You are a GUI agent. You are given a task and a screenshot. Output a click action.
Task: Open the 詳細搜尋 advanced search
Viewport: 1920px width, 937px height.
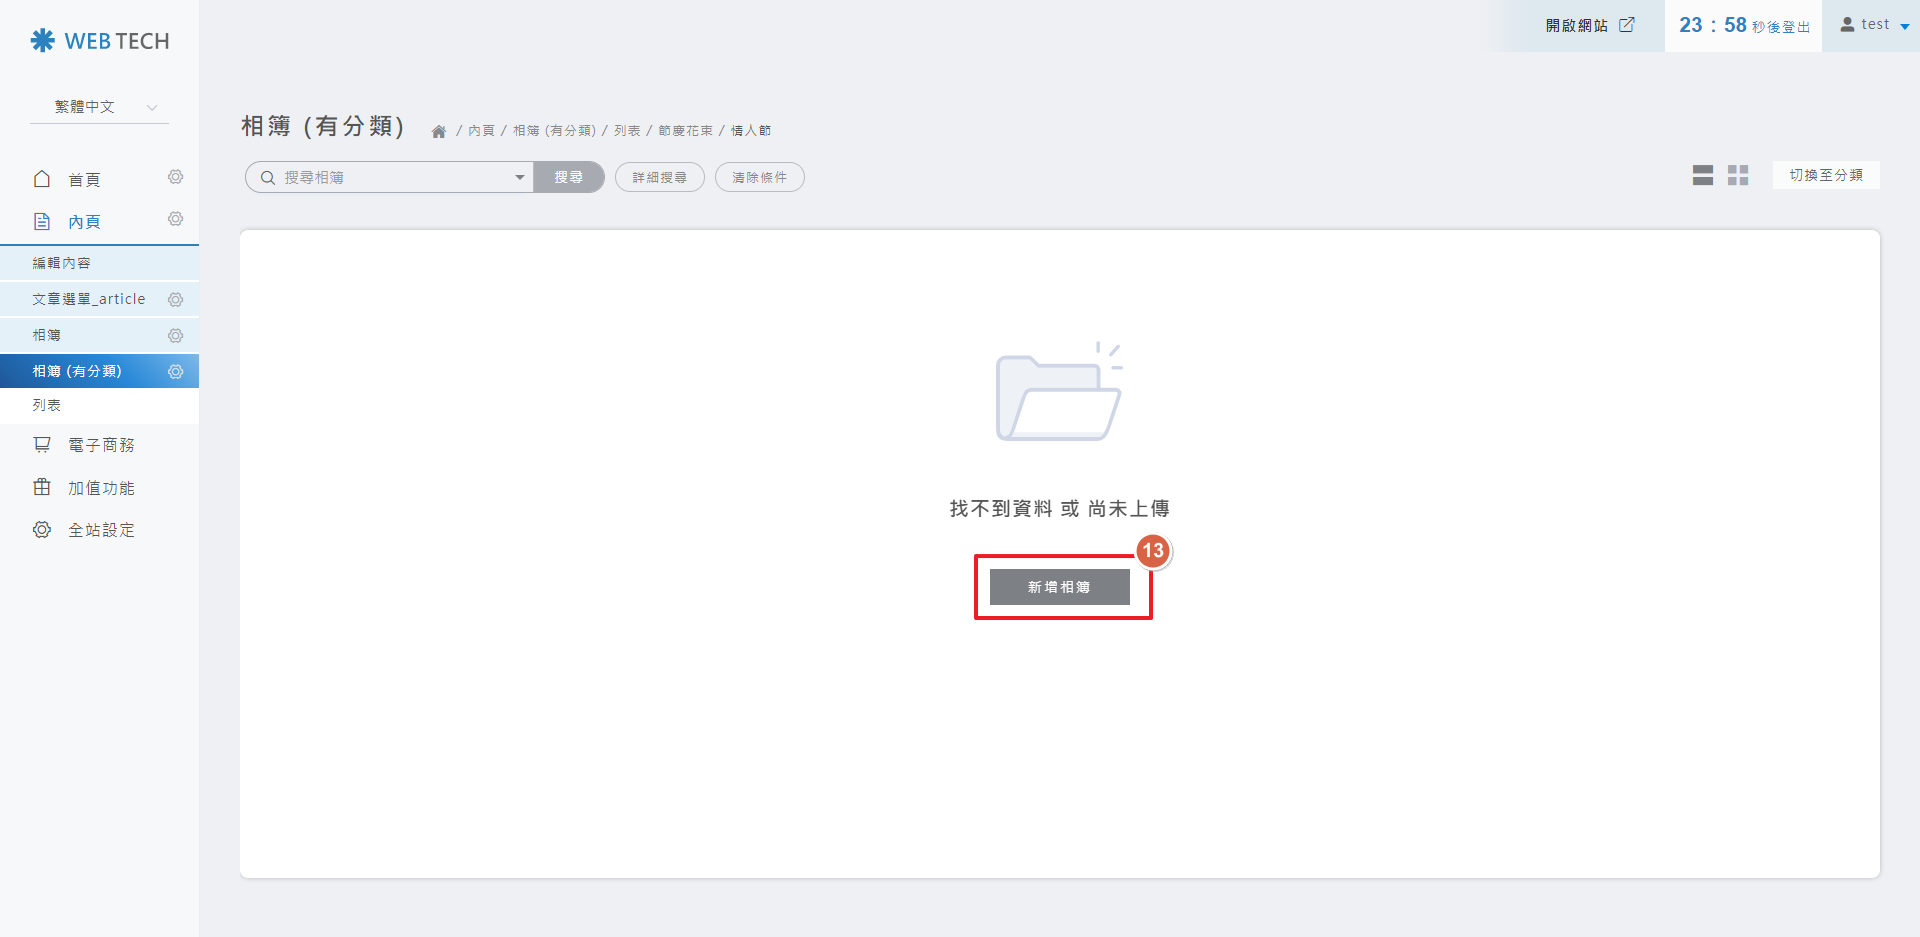click(659, 178)
